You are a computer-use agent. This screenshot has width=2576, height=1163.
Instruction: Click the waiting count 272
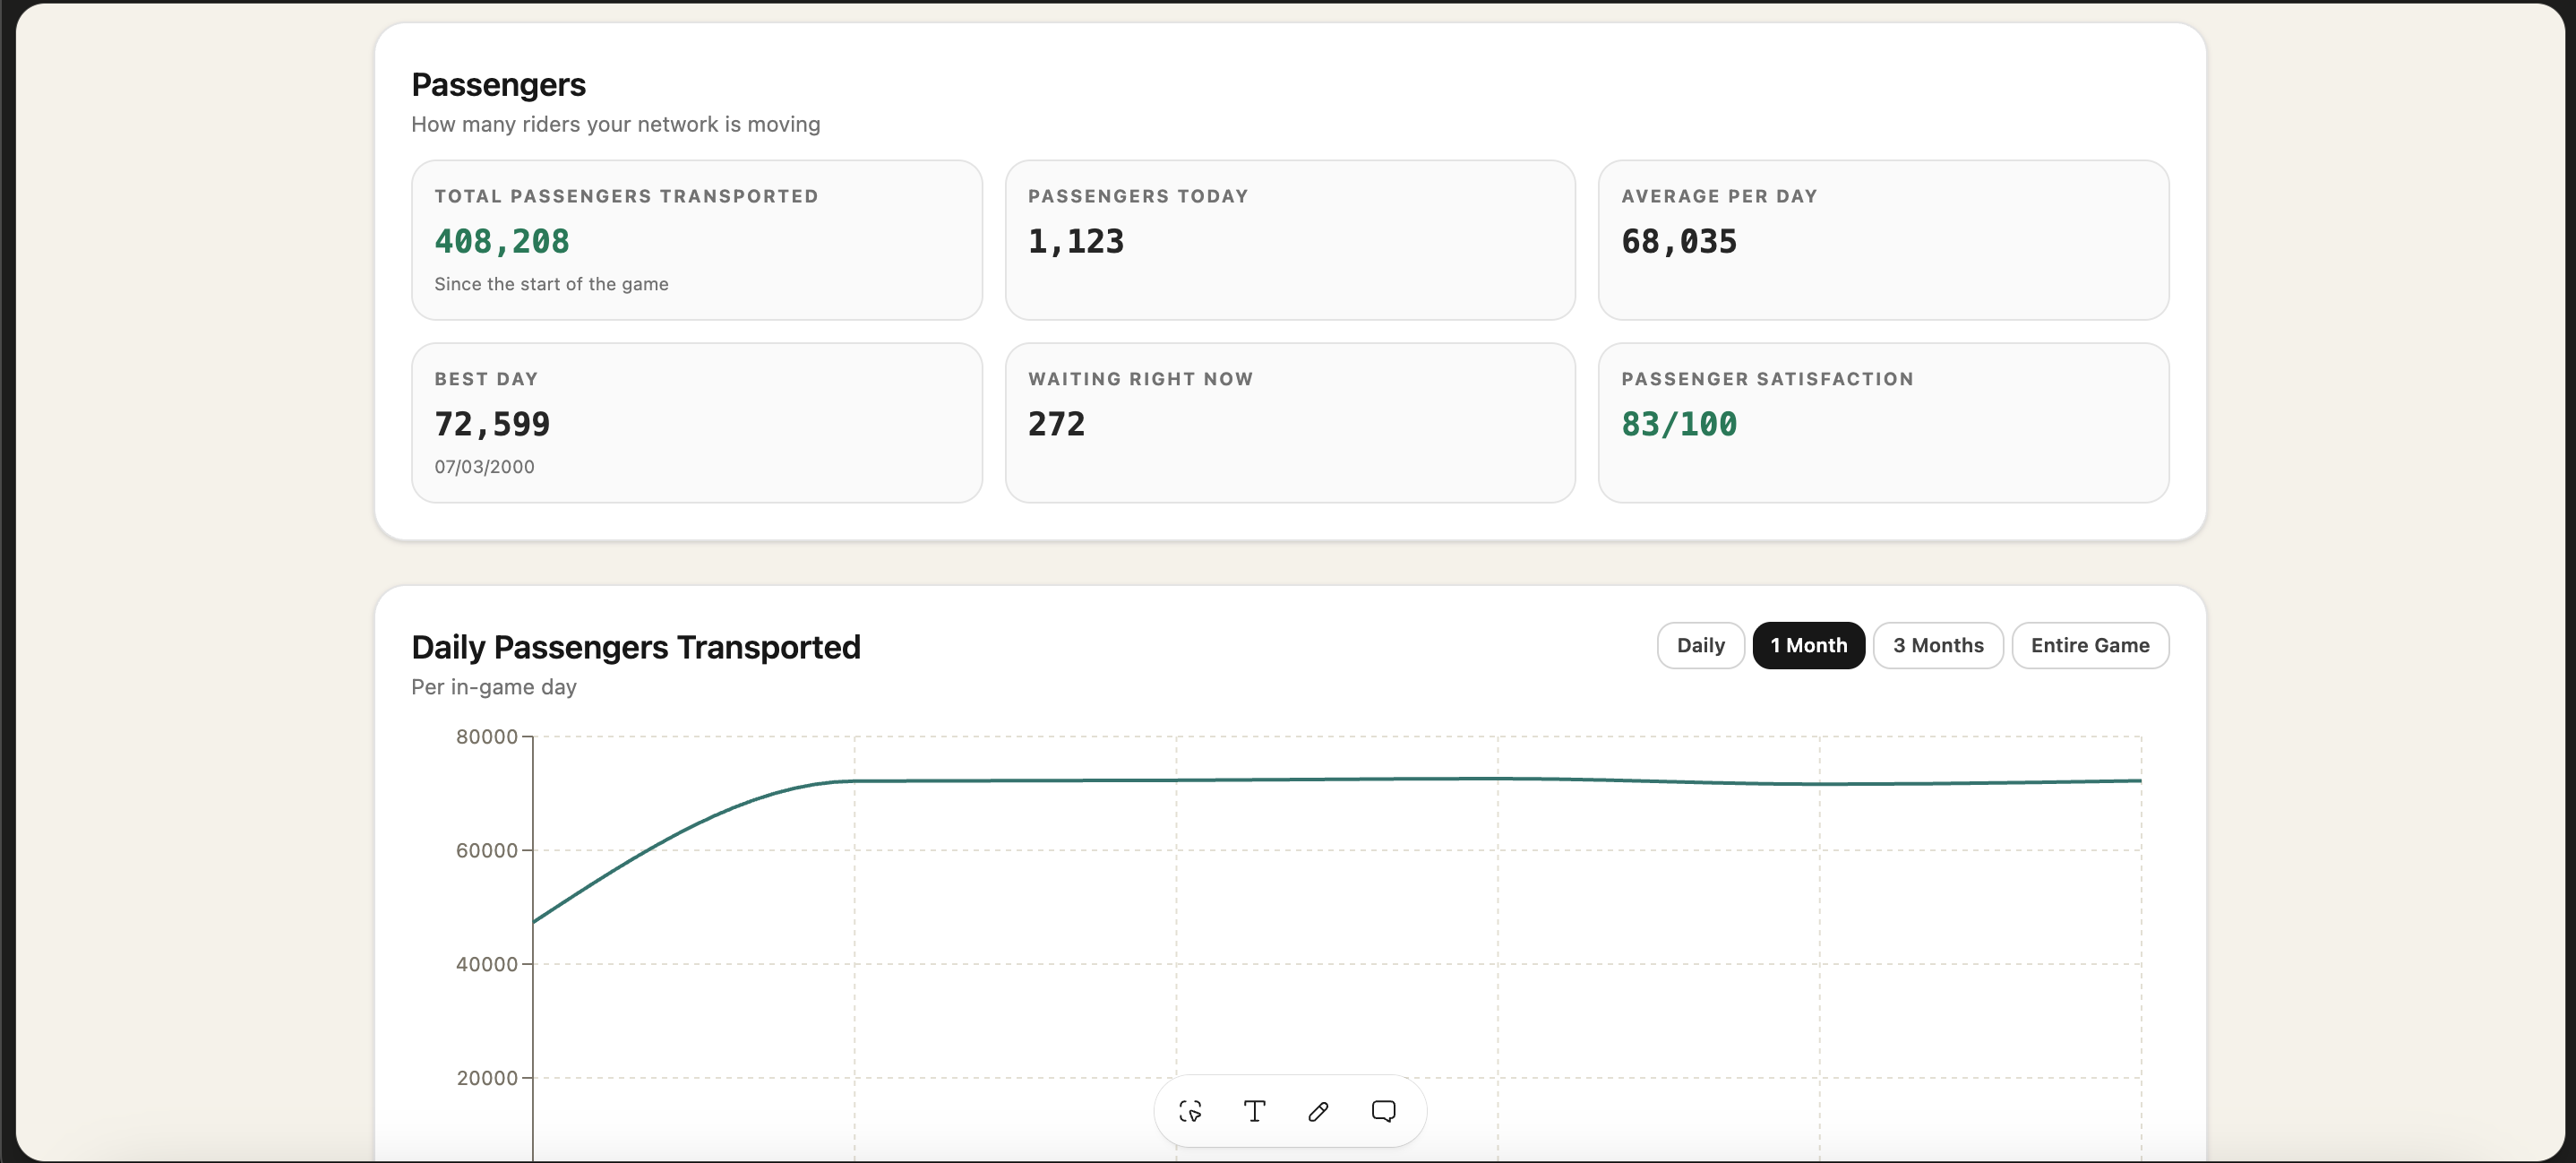(x=1056, y=424)
